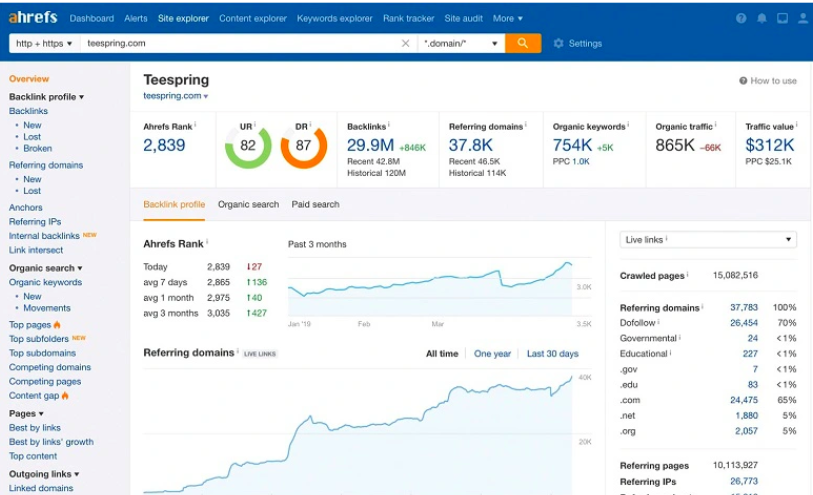This screenshot has height=495, width=813.
Task: Expand the More menu in header
Action: point(508,18)
